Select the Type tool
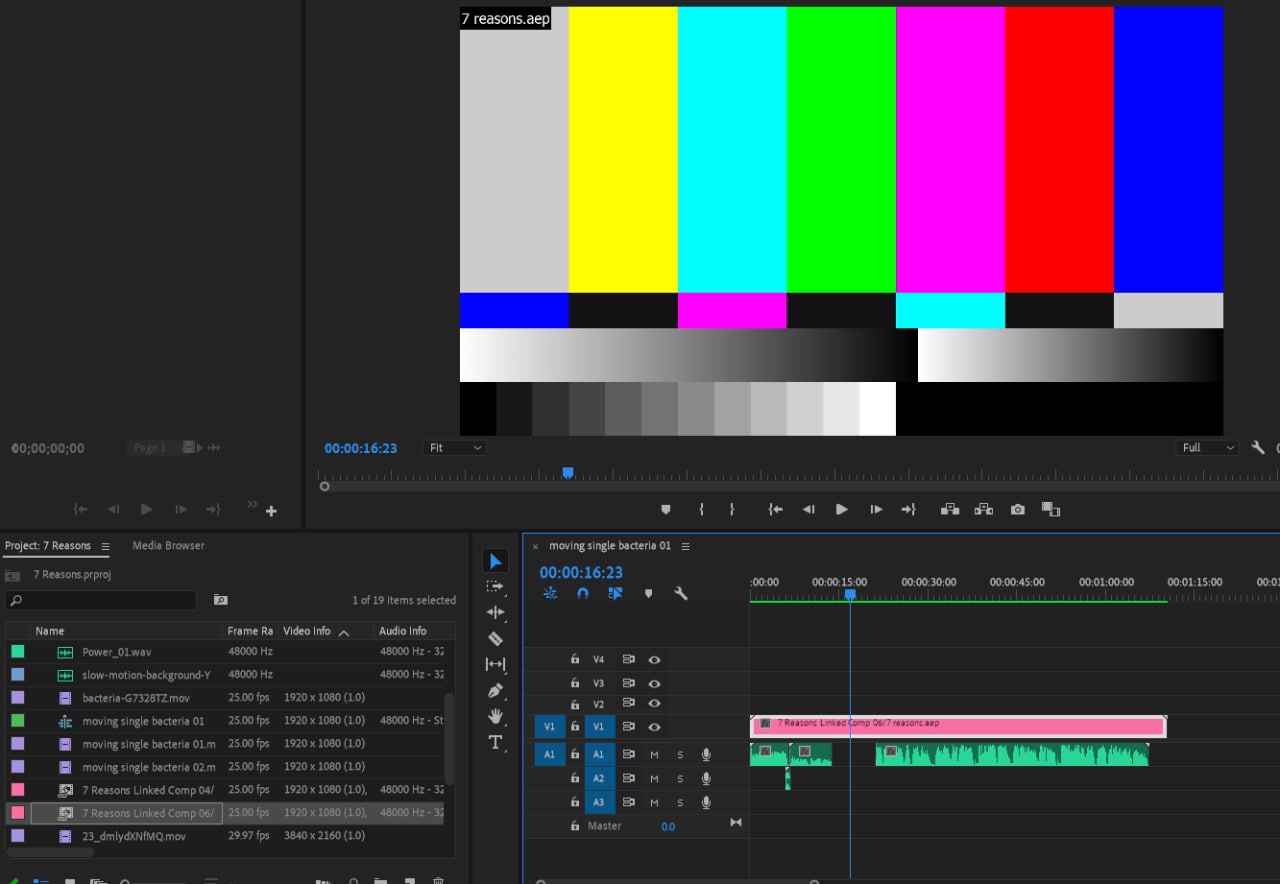 [495, 742]
